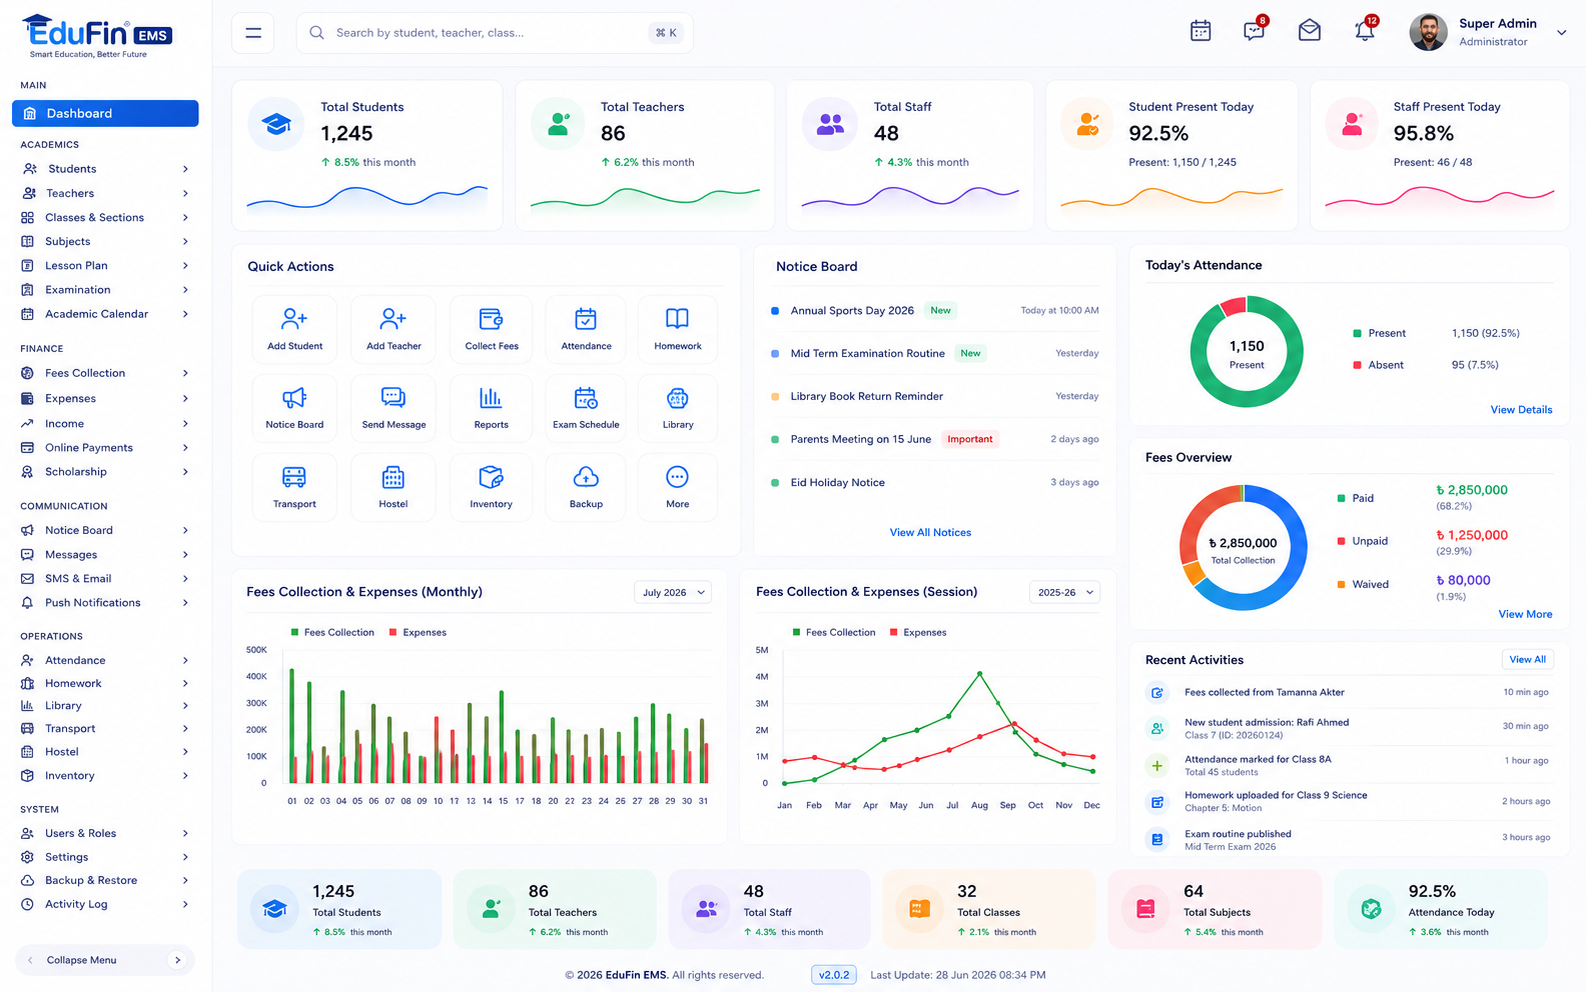The height and width of the screenshot is (992, 1586).
Task: Click the v2.0.2 version badge
Action: [834, 975]
